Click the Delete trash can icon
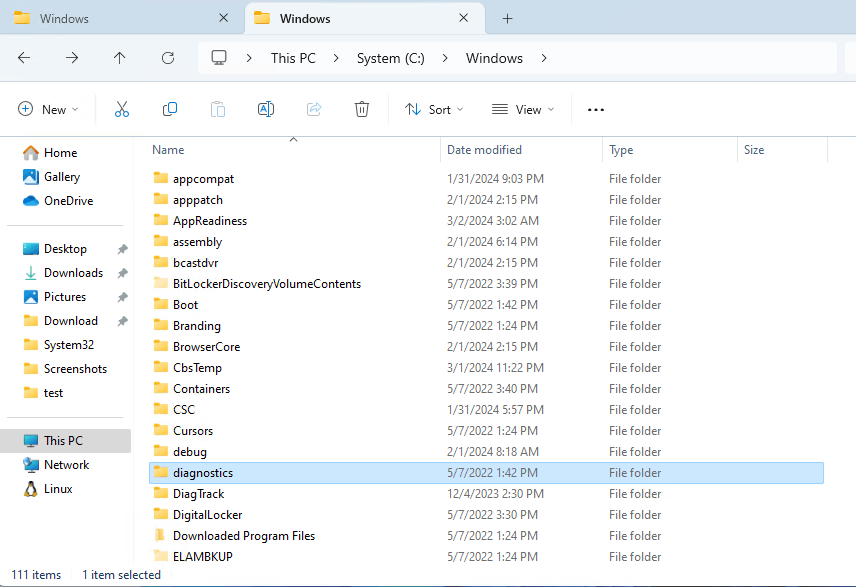This screenshot has height=587, width=856. pyautogui.click(x=361, y=109)
